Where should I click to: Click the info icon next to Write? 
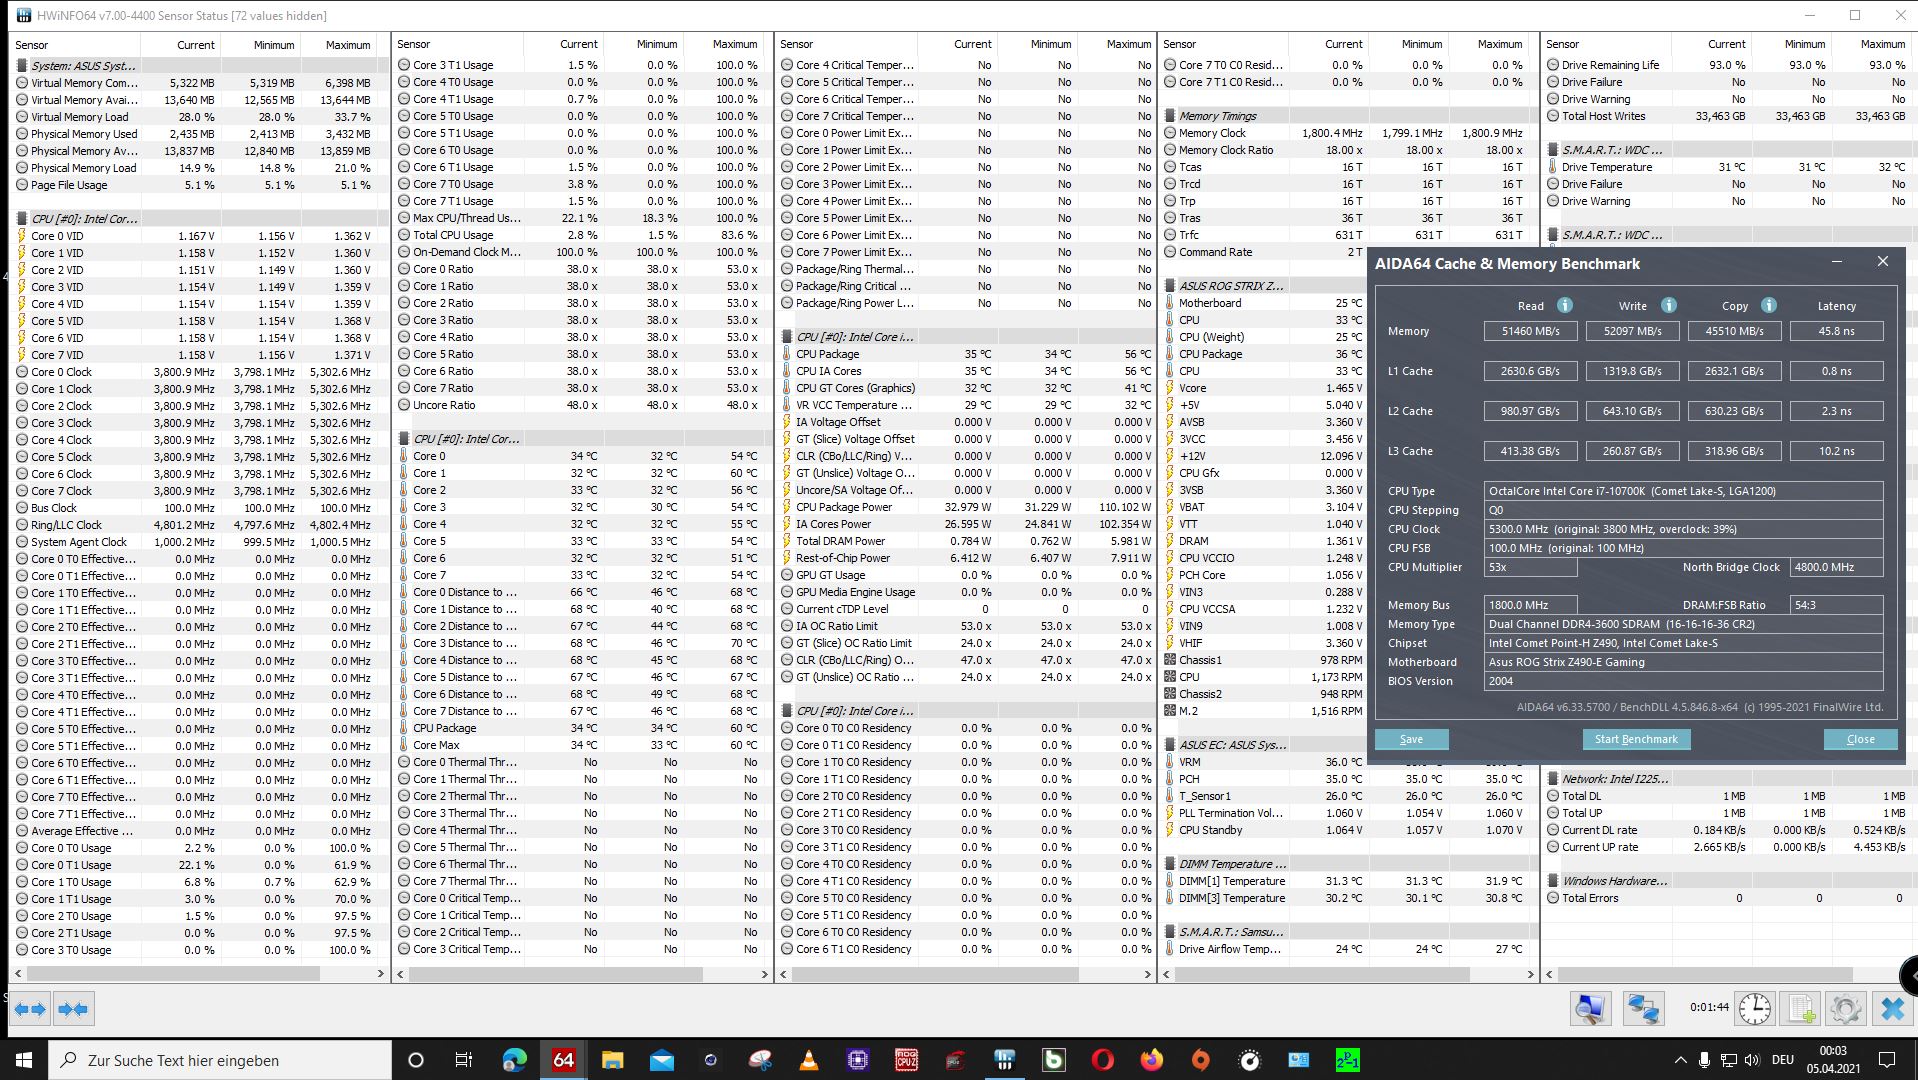(1668, 305)
